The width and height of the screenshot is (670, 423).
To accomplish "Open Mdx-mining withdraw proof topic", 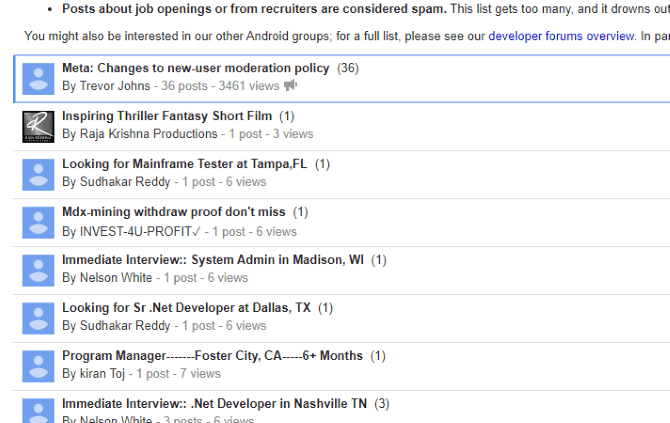I will click(173, 212).
